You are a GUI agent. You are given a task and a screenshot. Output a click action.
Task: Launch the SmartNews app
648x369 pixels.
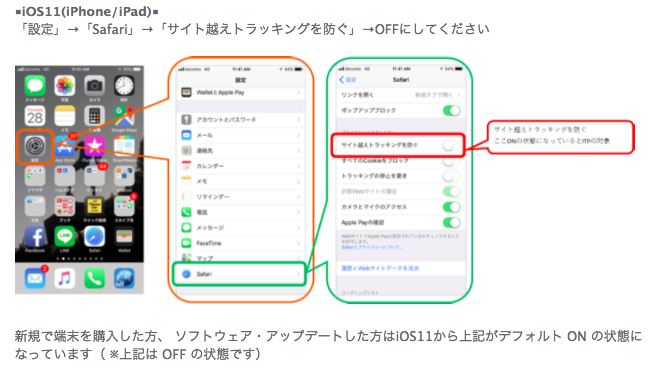click(x=124, y=146)
